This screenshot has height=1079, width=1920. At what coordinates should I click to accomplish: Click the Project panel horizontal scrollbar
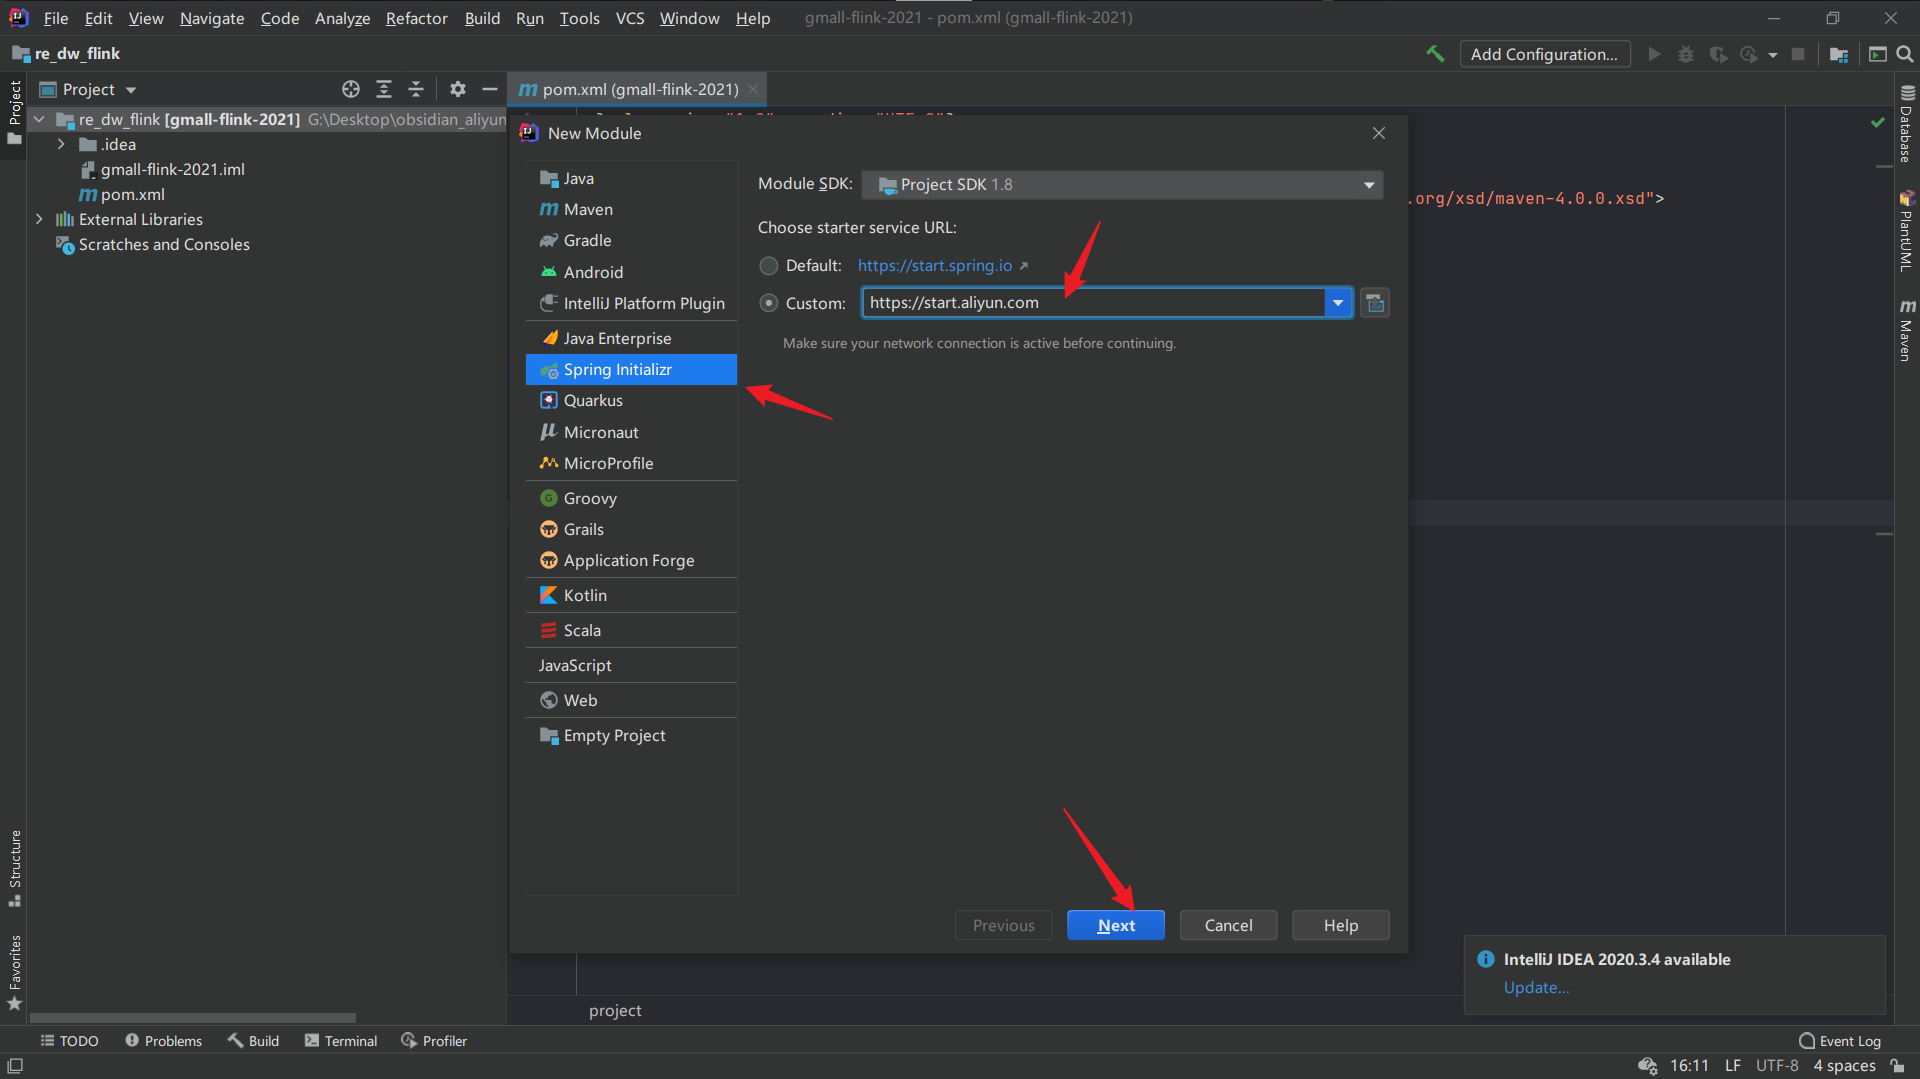point(193,1018)
